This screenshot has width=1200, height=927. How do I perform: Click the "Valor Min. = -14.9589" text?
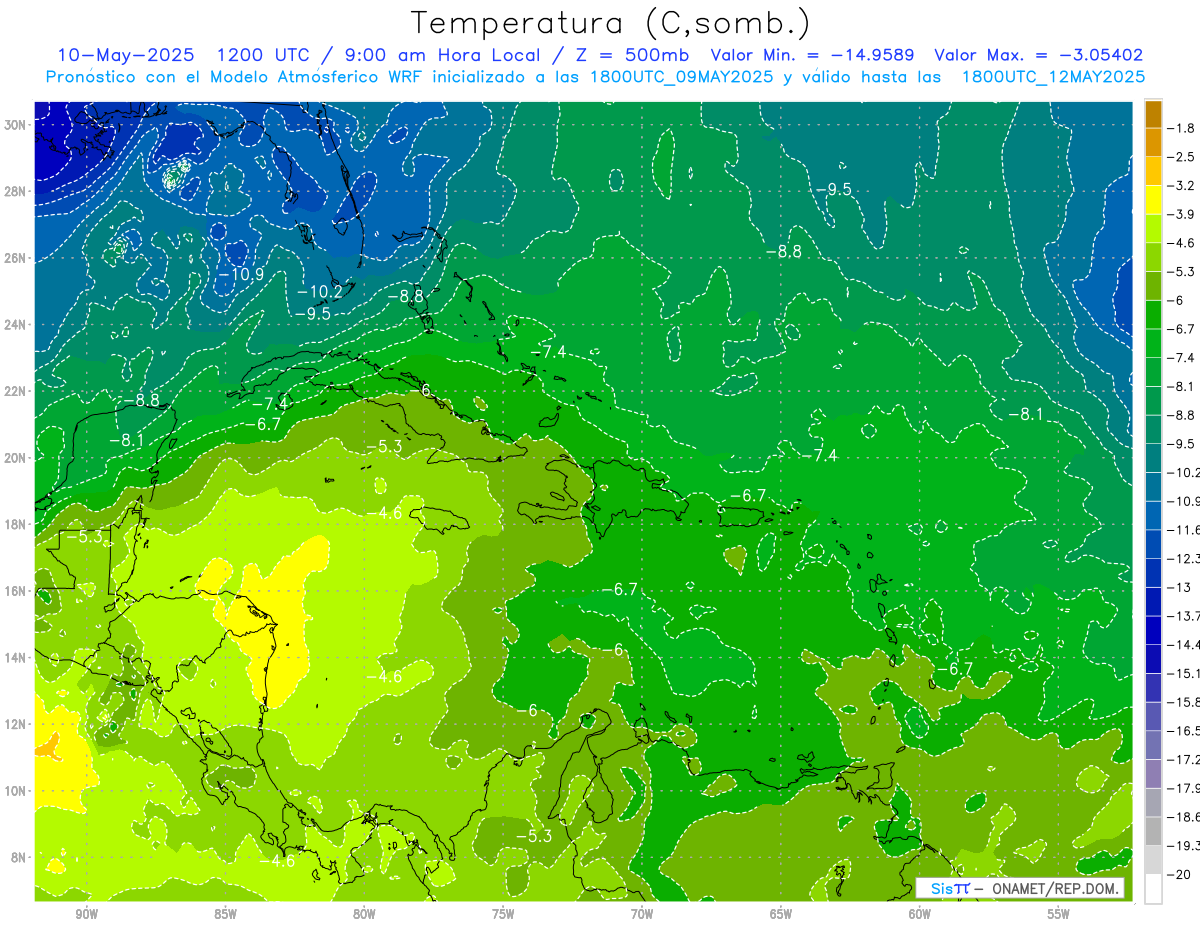(813, 55)
